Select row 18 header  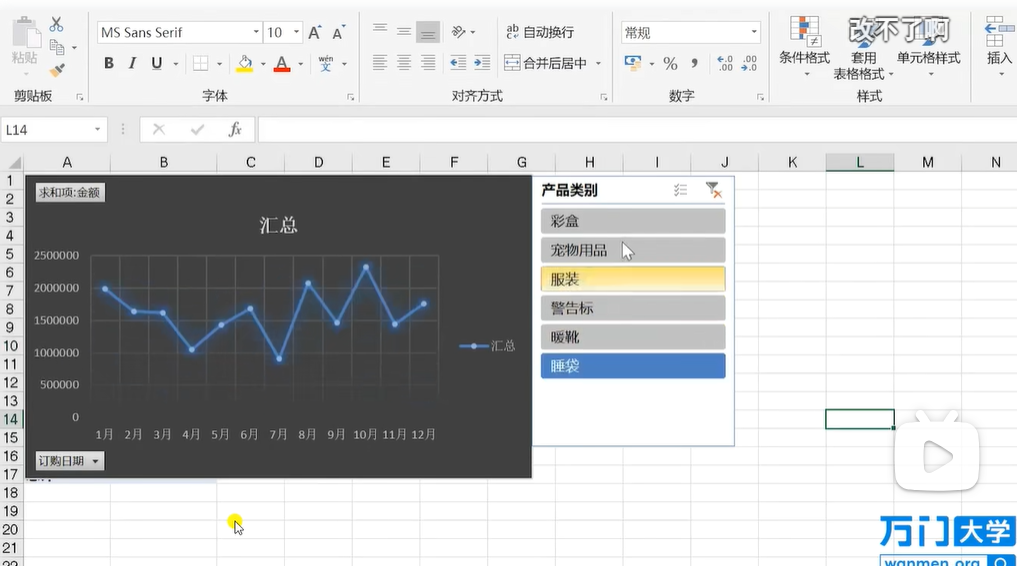10,493
